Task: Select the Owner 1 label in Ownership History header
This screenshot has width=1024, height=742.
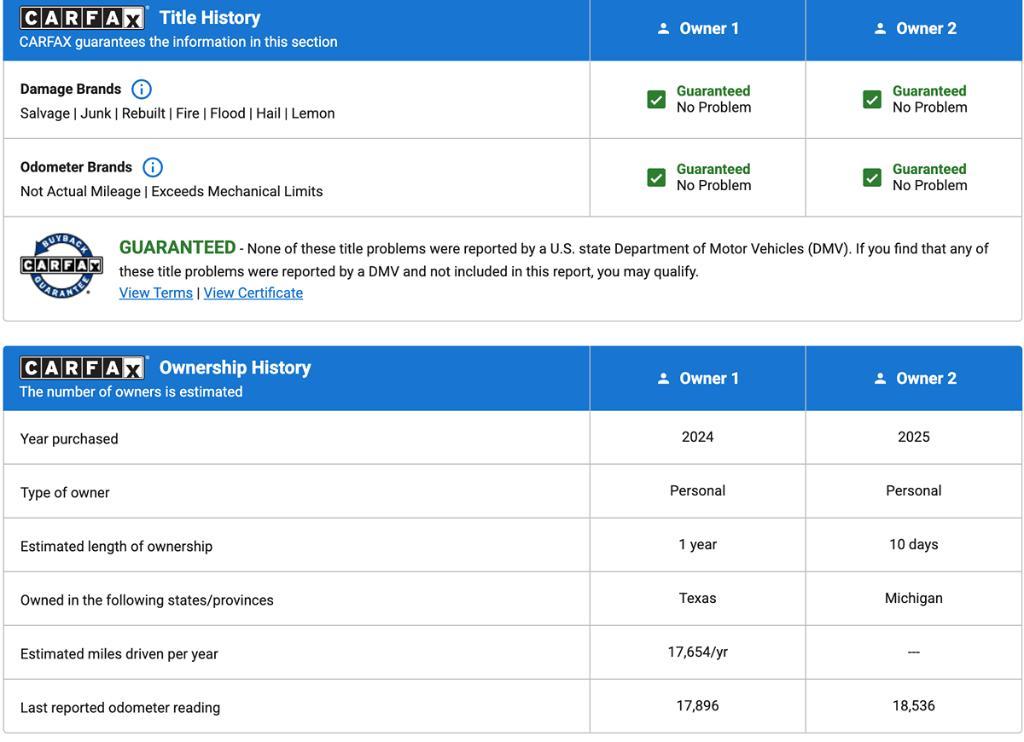Action: click(x=709, y=378)
